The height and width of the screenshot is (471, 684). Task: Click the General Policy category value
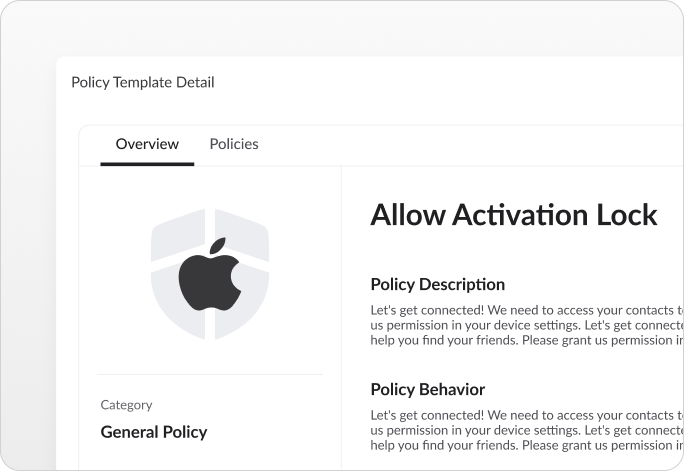coord(154,432)
